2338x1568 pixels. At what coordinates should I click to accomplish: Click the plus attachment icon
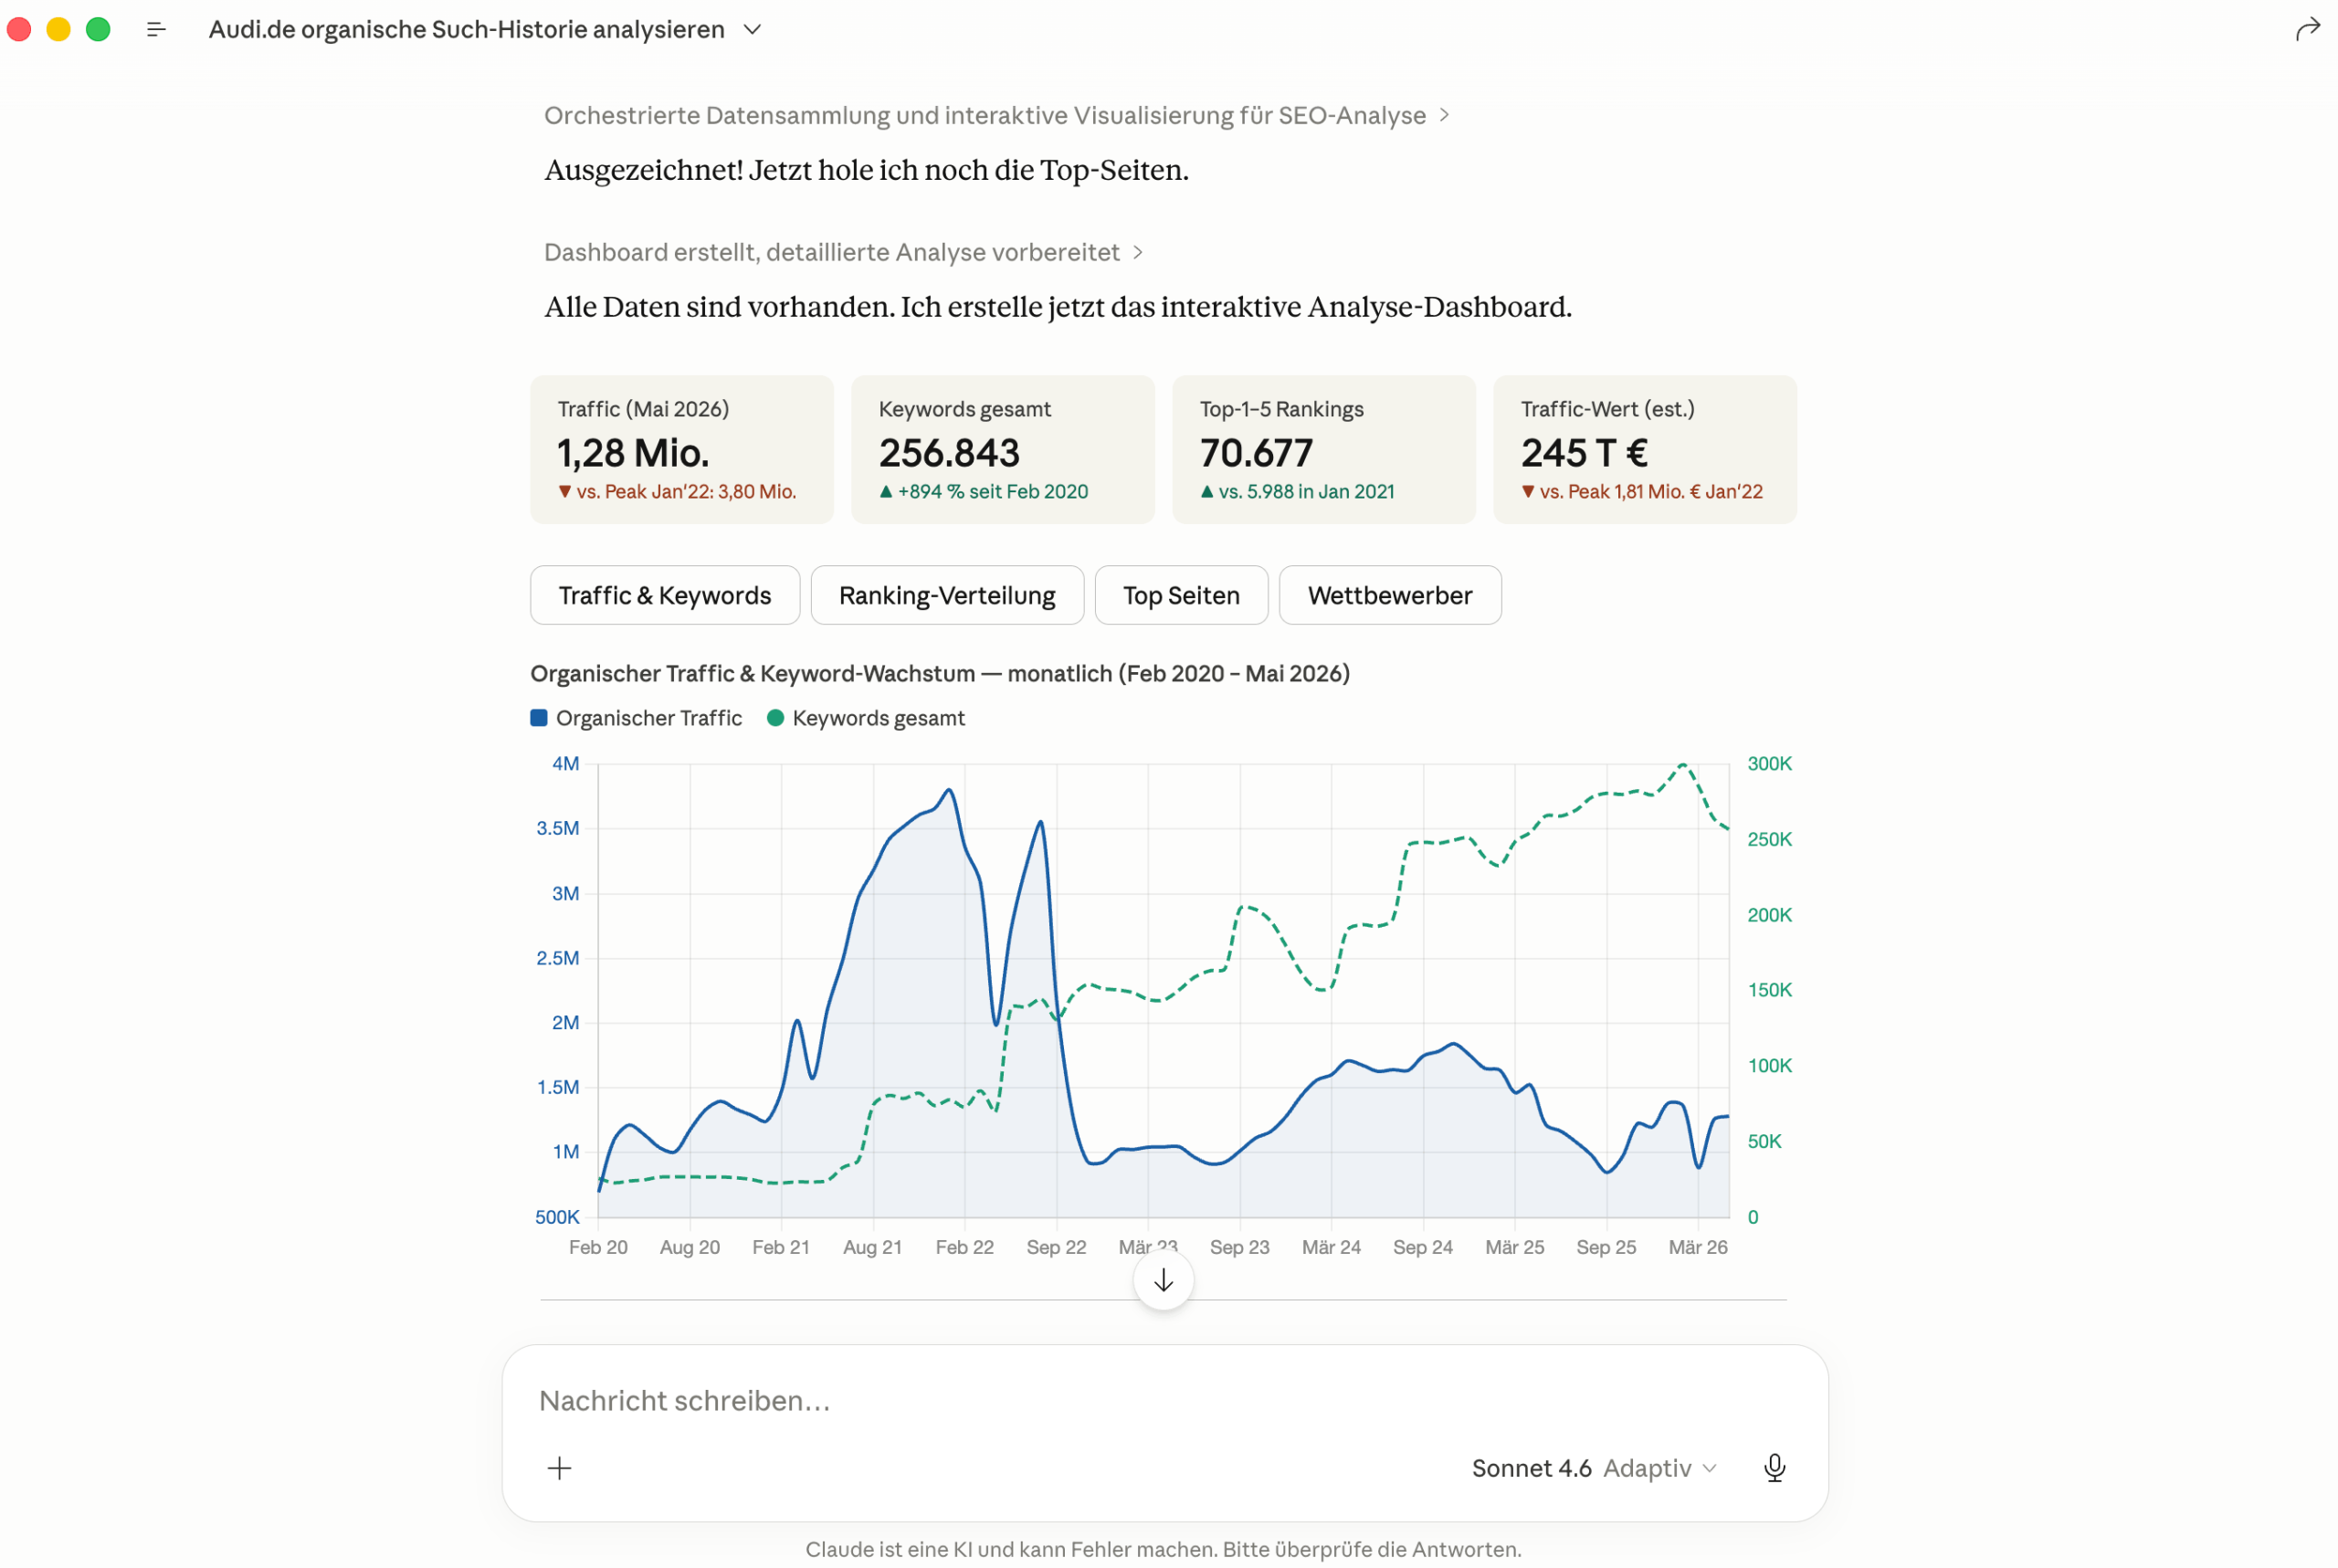pyautogui.click(x=560, y=1467)
